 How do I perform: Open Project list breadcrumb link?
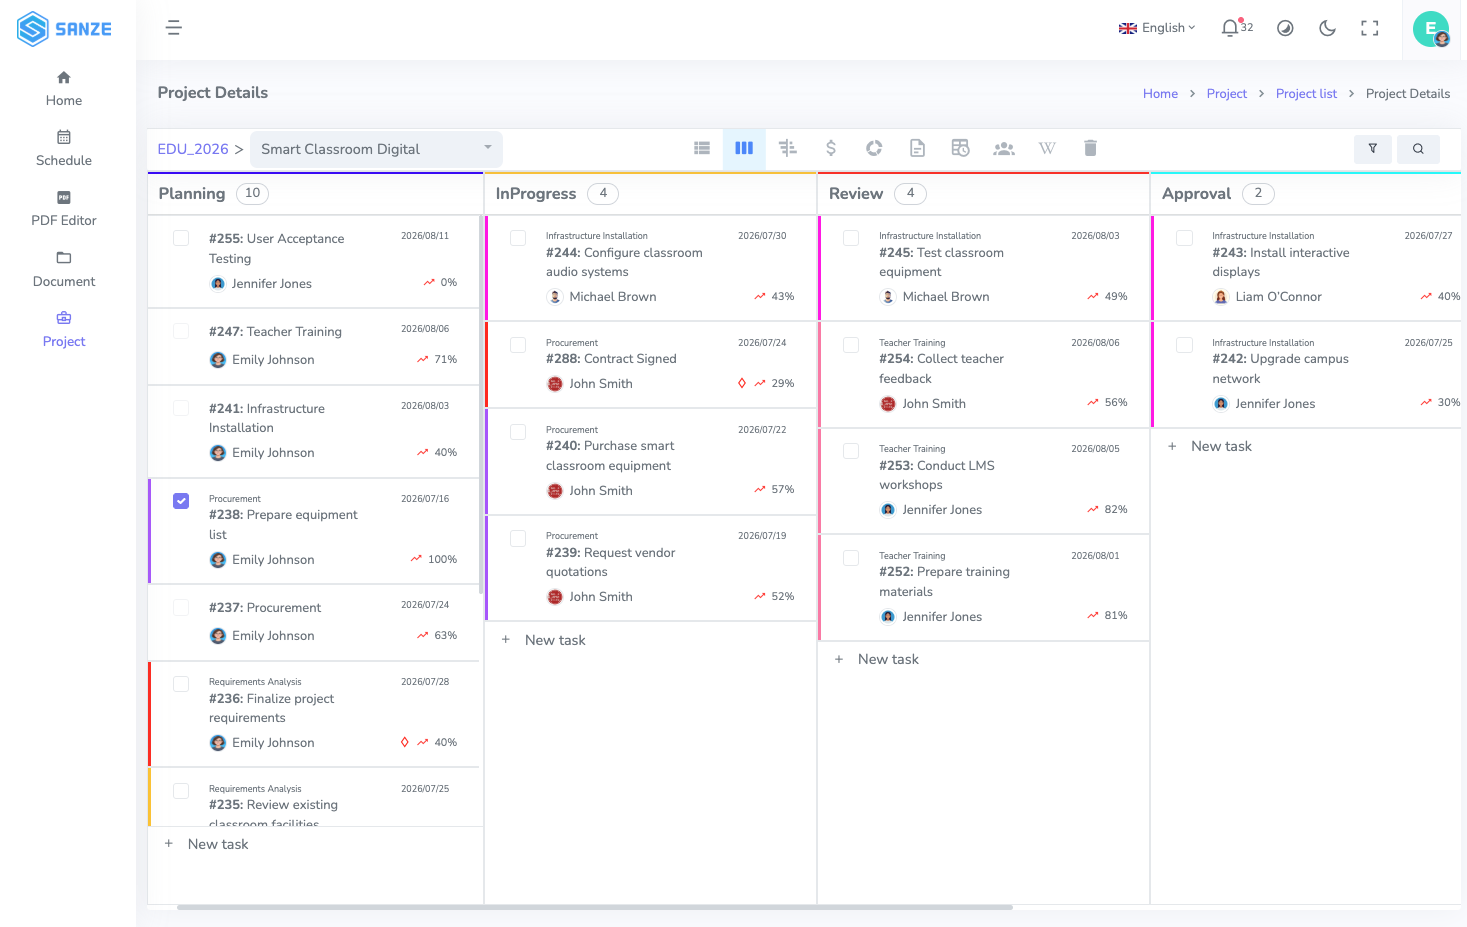tap(1306, 94)
